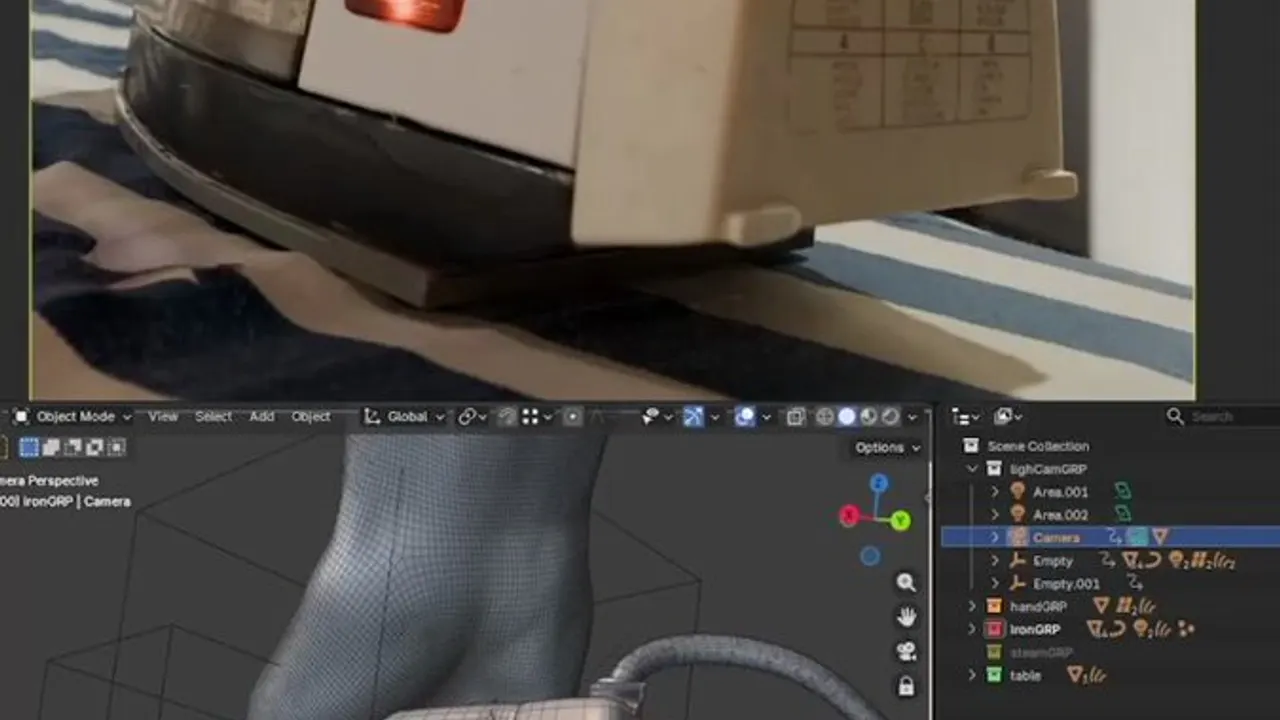Select the table collection
This screenshot has width=1280, height=720.
click(x=1025, y=676)
